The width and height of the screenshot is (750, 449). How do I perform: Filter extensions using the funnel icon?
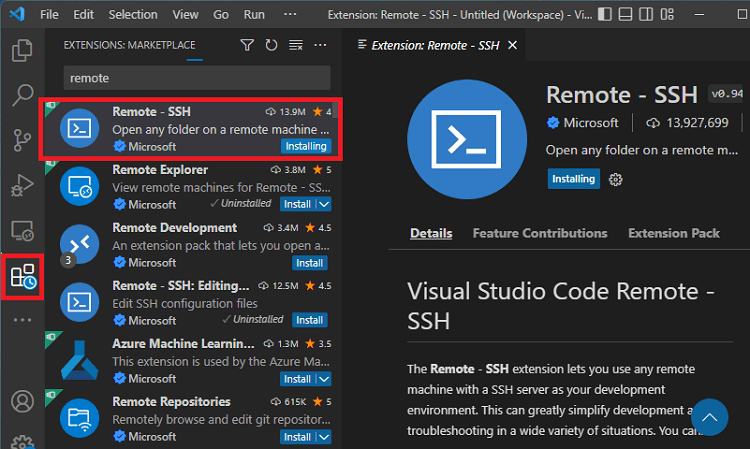pyautogui.click(x=247, y=45)
